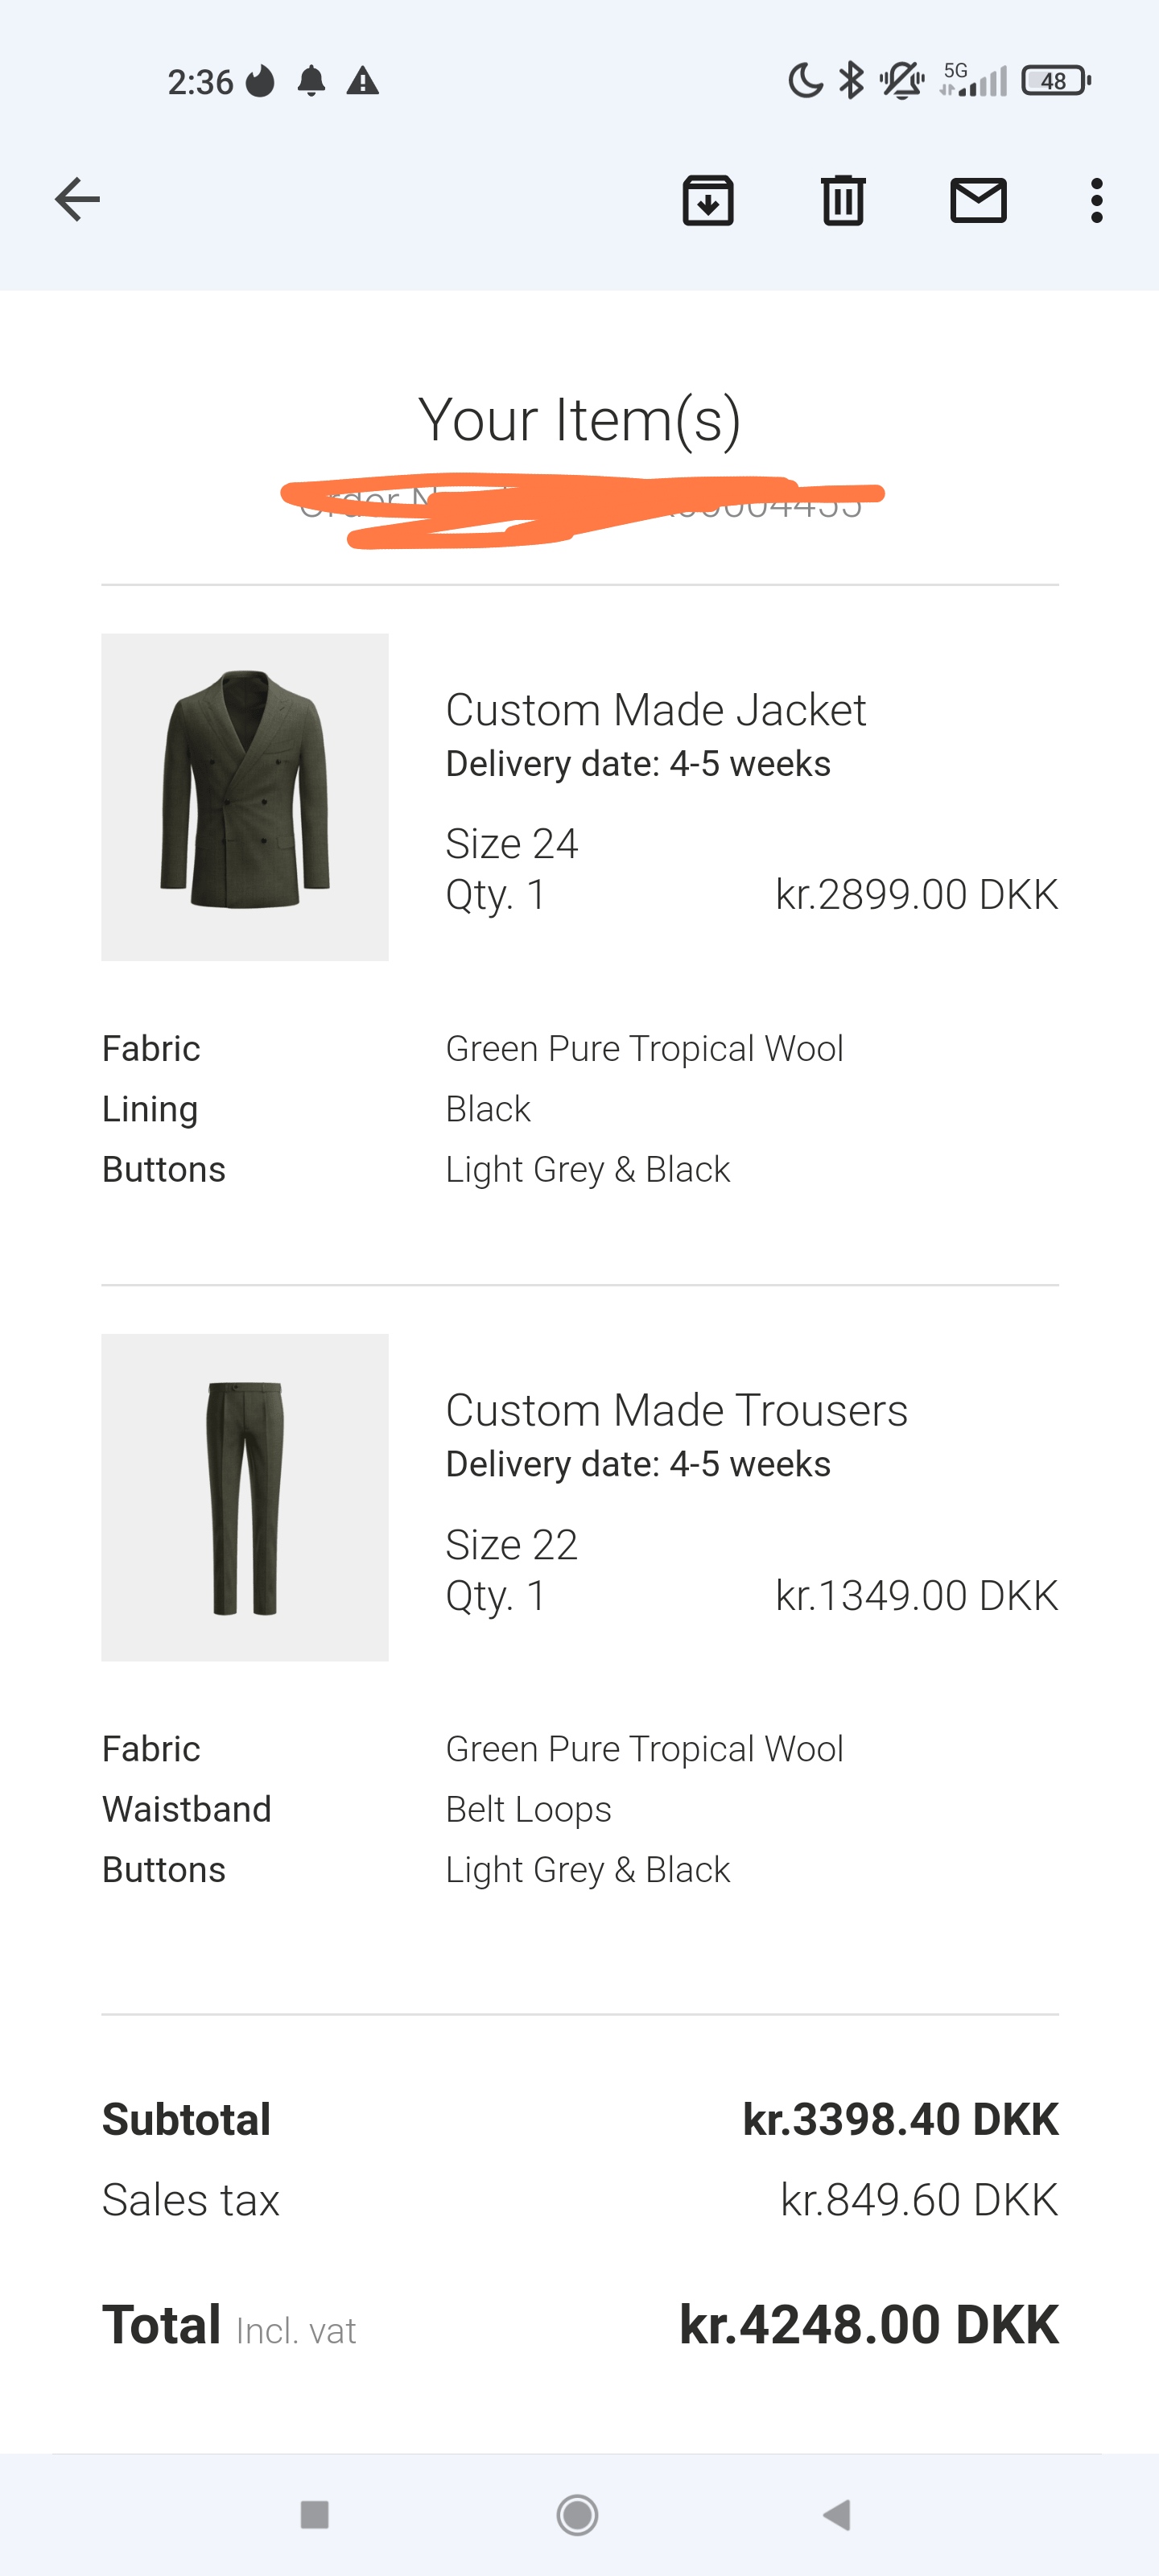Tap the battery indicator in status bar

(1056, 80)
